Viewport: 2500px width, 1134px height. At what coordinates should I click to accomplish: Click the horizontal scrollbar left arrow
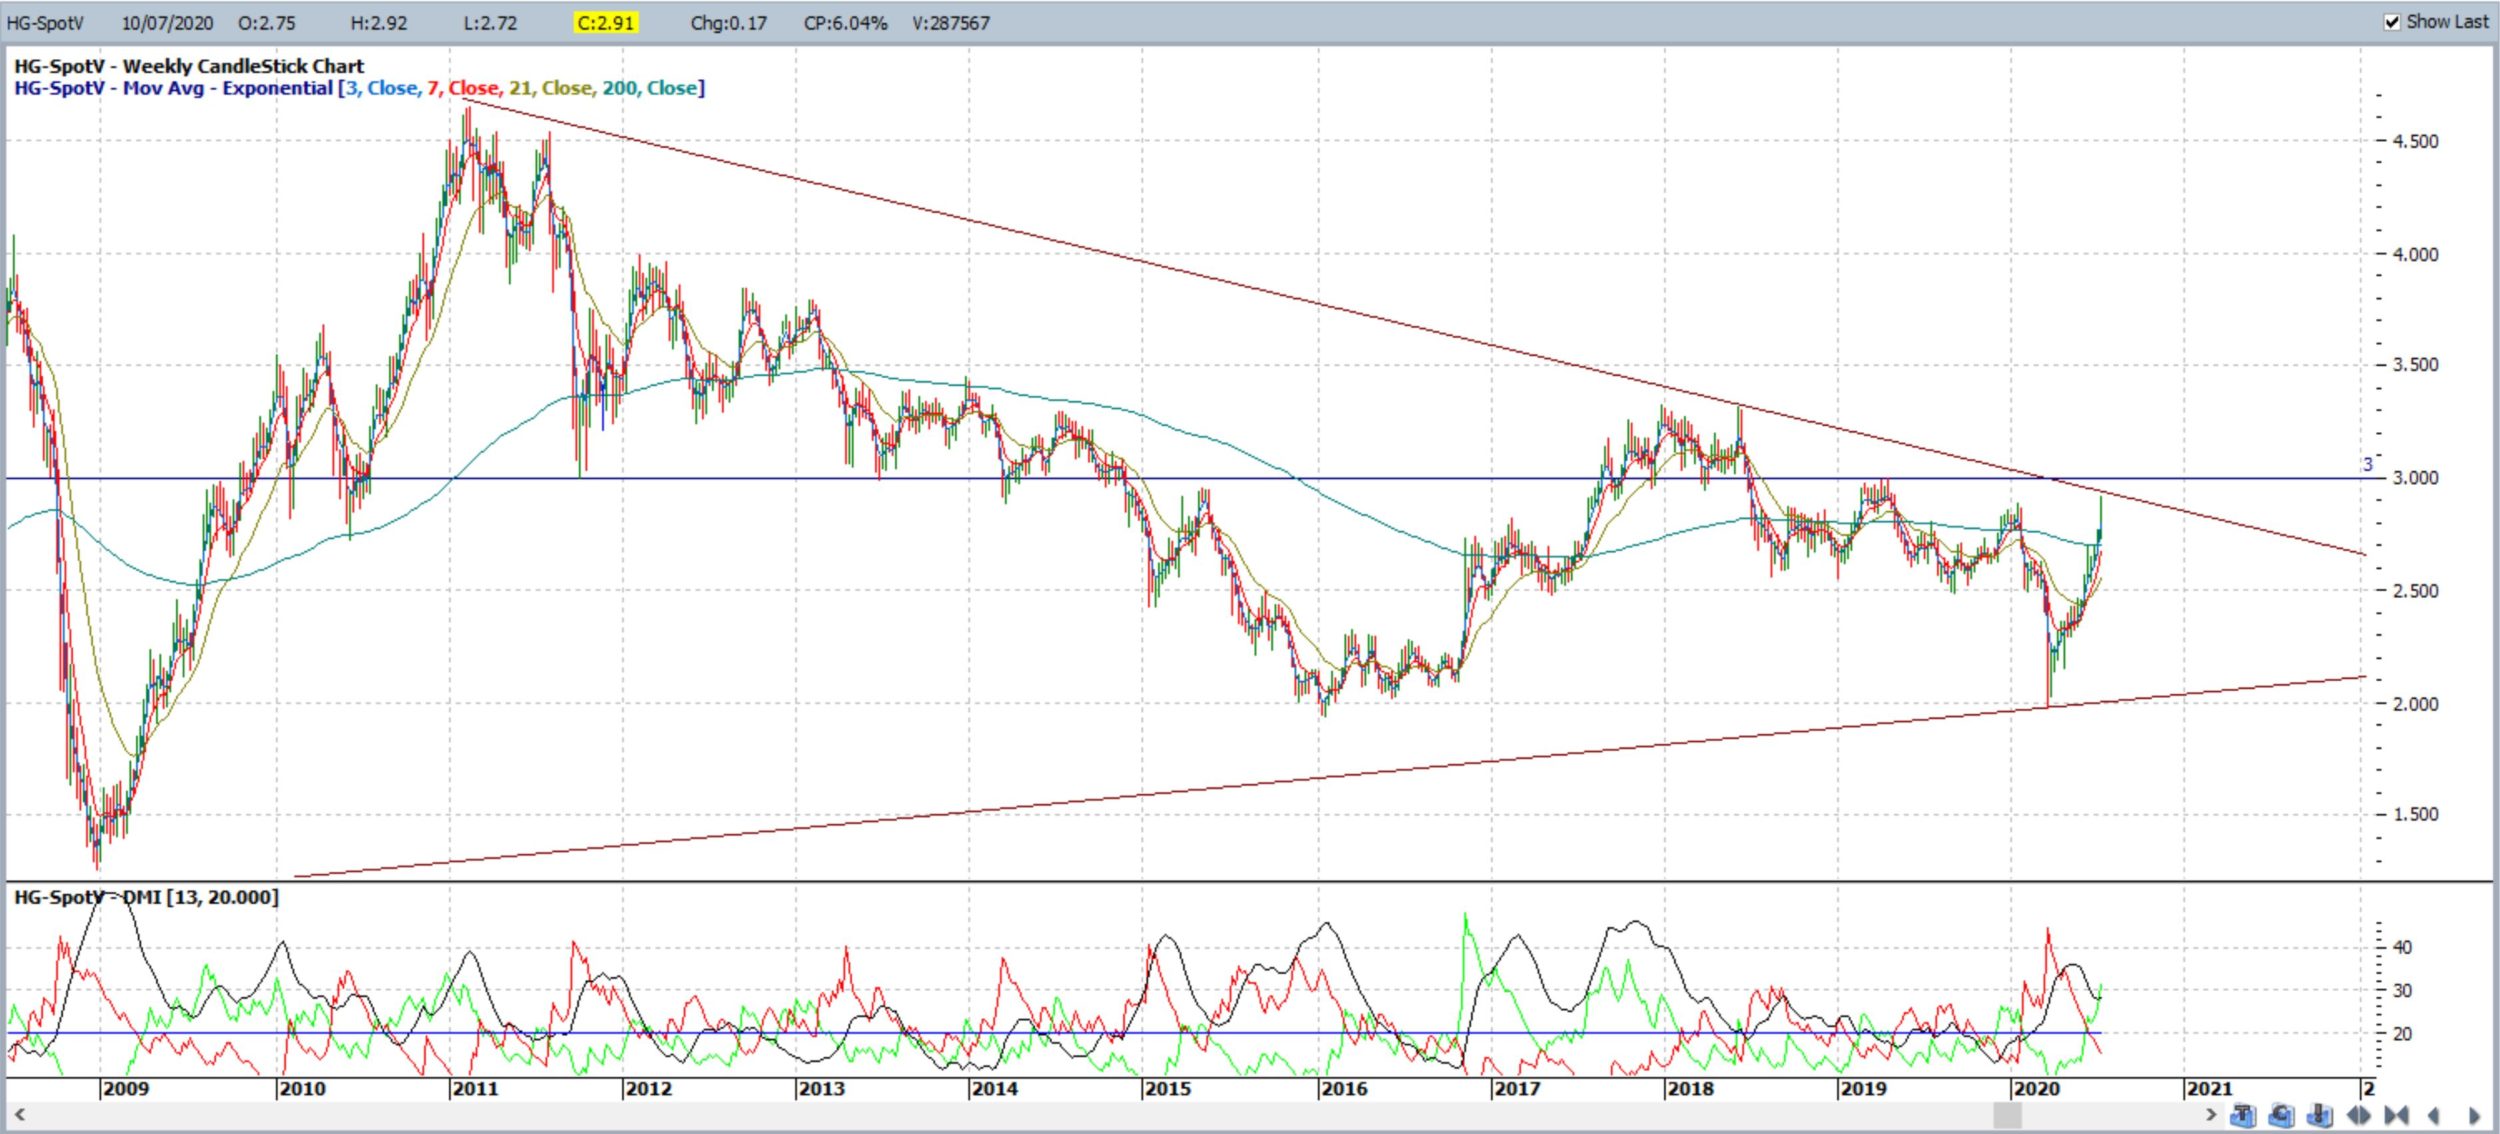(x=18, y=1114)
